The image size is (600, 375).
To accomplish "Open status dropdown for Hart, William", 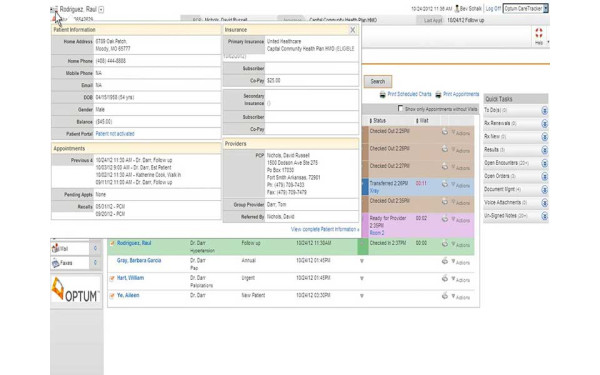I will (x=362, y=279).
